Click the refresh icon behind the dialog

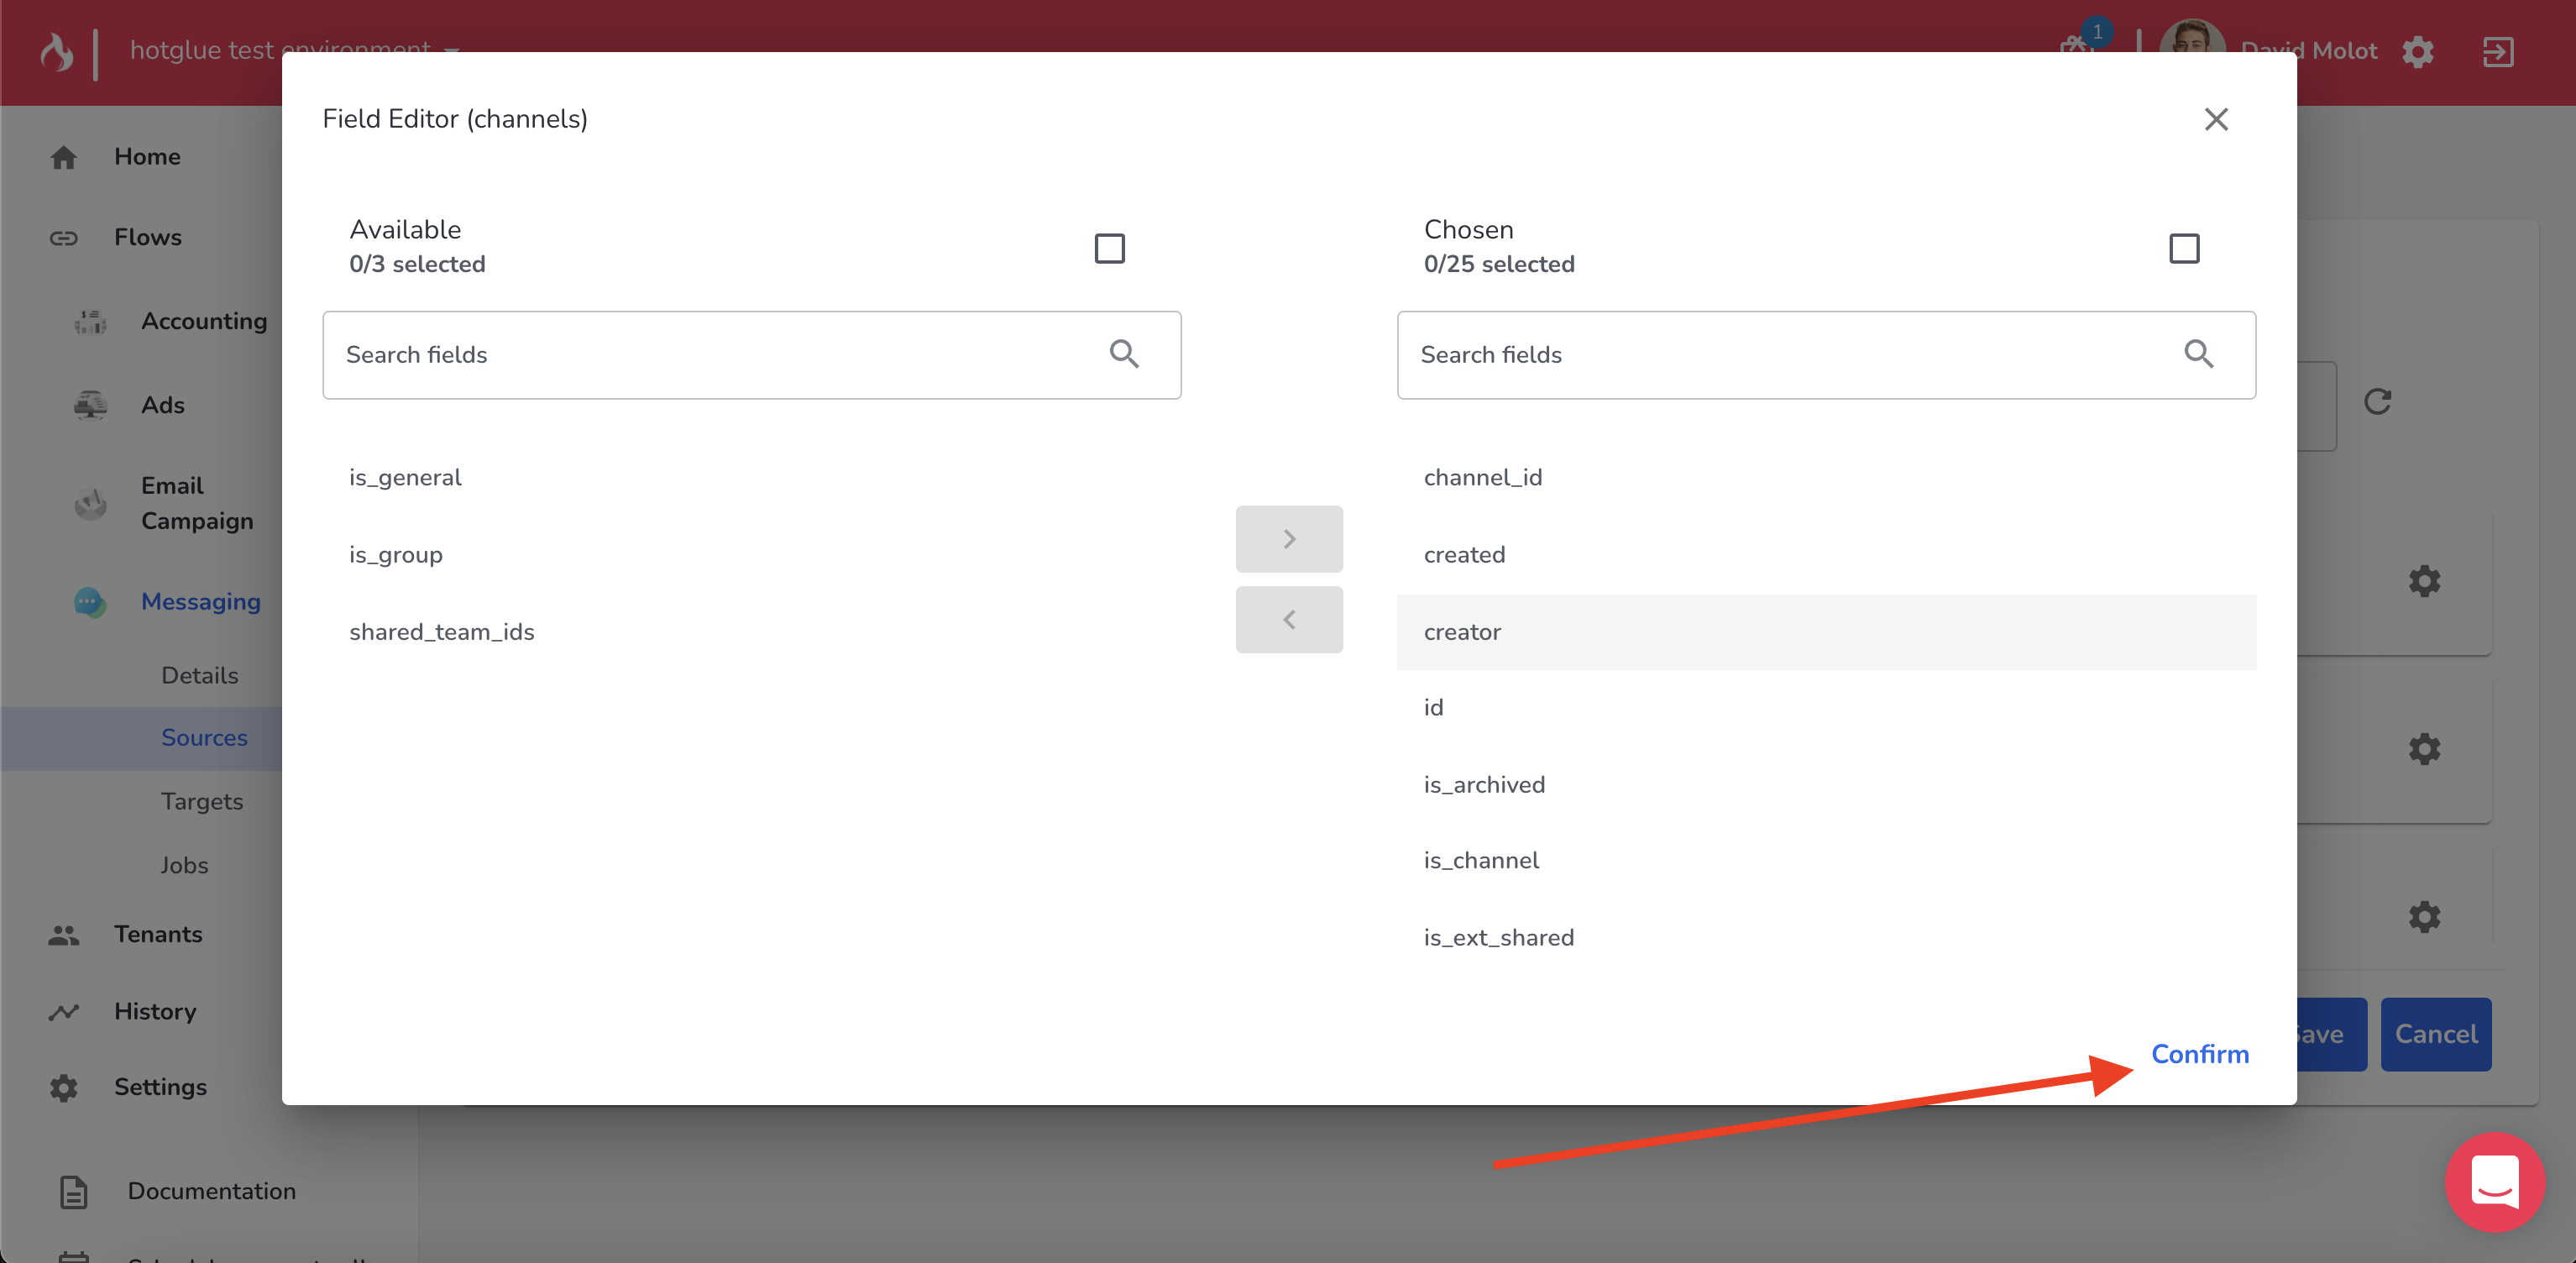click(2377, 402)
